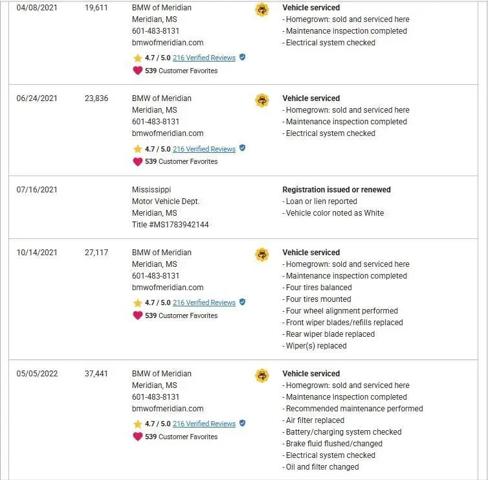Image resolution: width=488 pixels, height=480 pixels.
Task: Click bmwofmeridian.com in the 19,611 mileage row
Action: pyautogui.click(x=168, y=42)
